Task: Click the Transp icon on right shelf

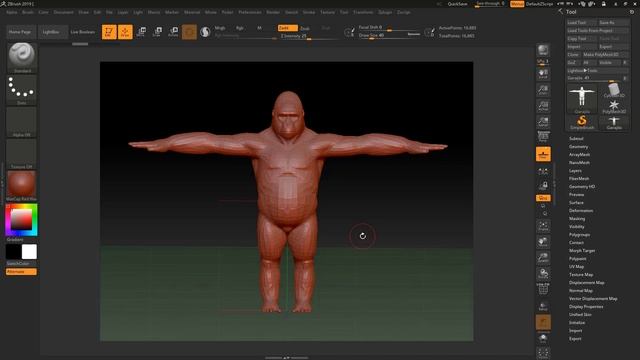Action: [543, 306]
